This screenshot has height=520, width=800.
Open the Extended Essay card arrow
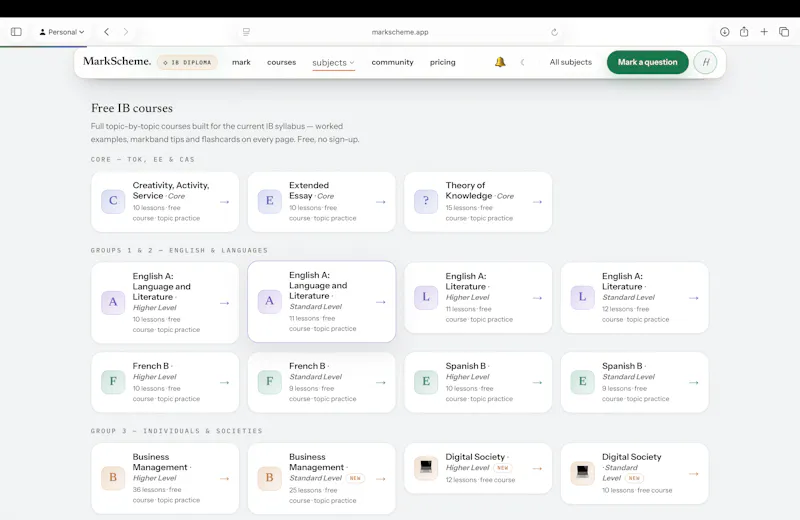381,202
